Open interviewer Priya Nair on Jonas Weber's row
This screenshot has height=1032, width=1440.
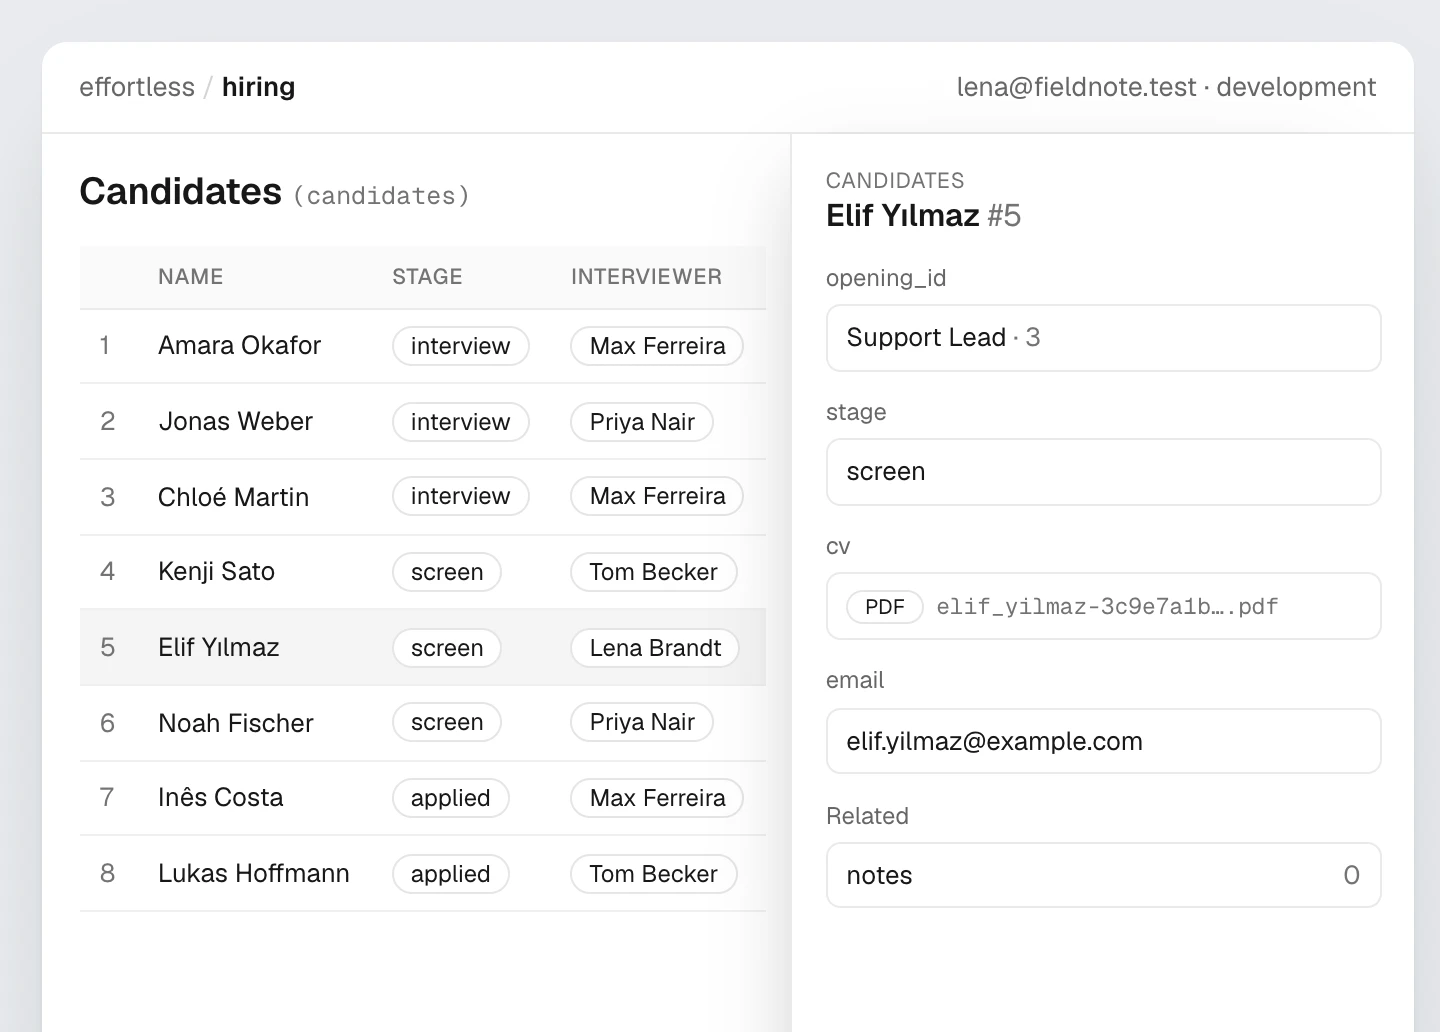click(641, 422)
